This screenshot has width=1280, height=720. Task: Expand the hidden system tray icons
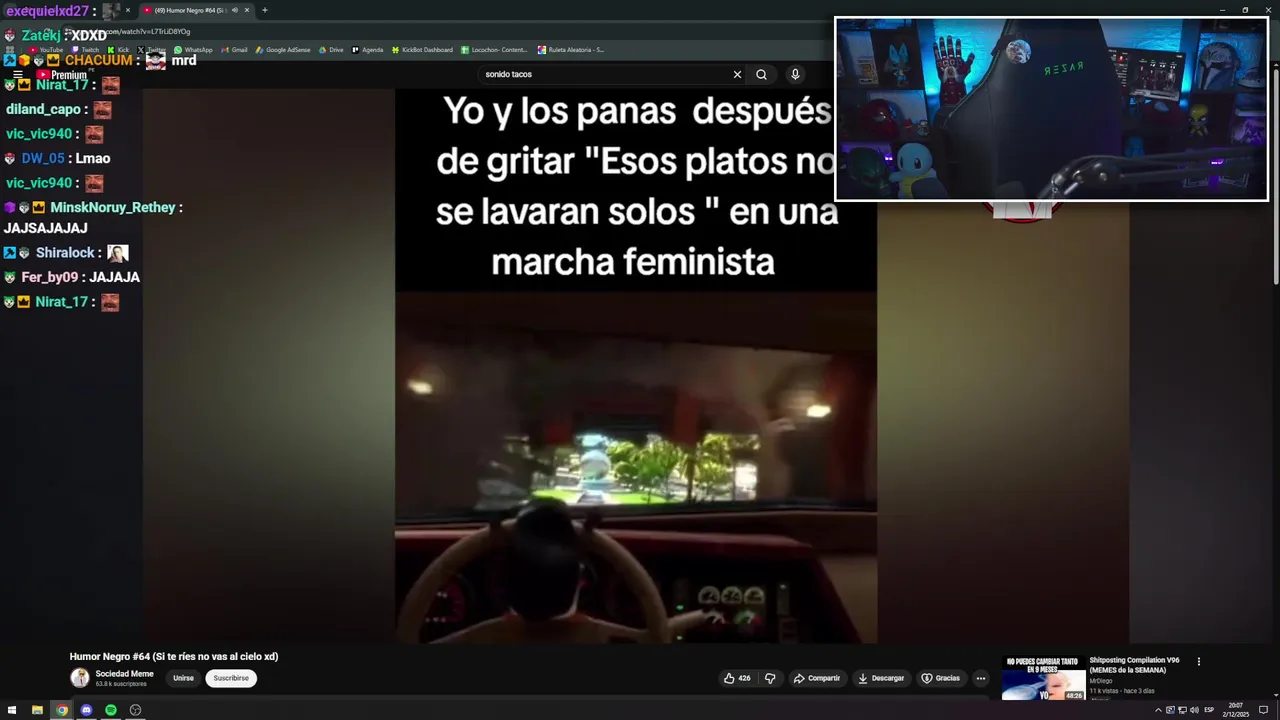1158,710
